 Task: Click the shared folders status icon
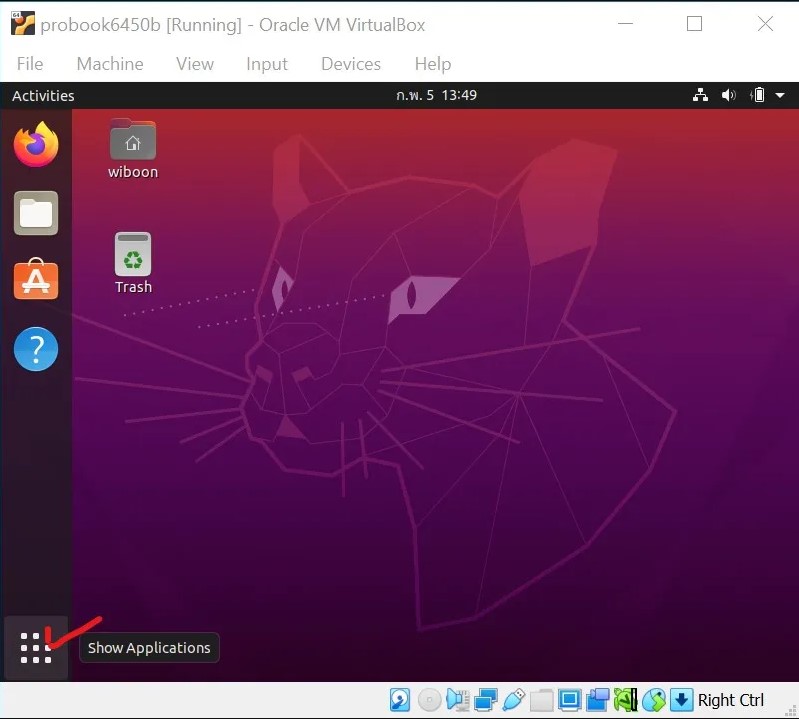[541, 700]
